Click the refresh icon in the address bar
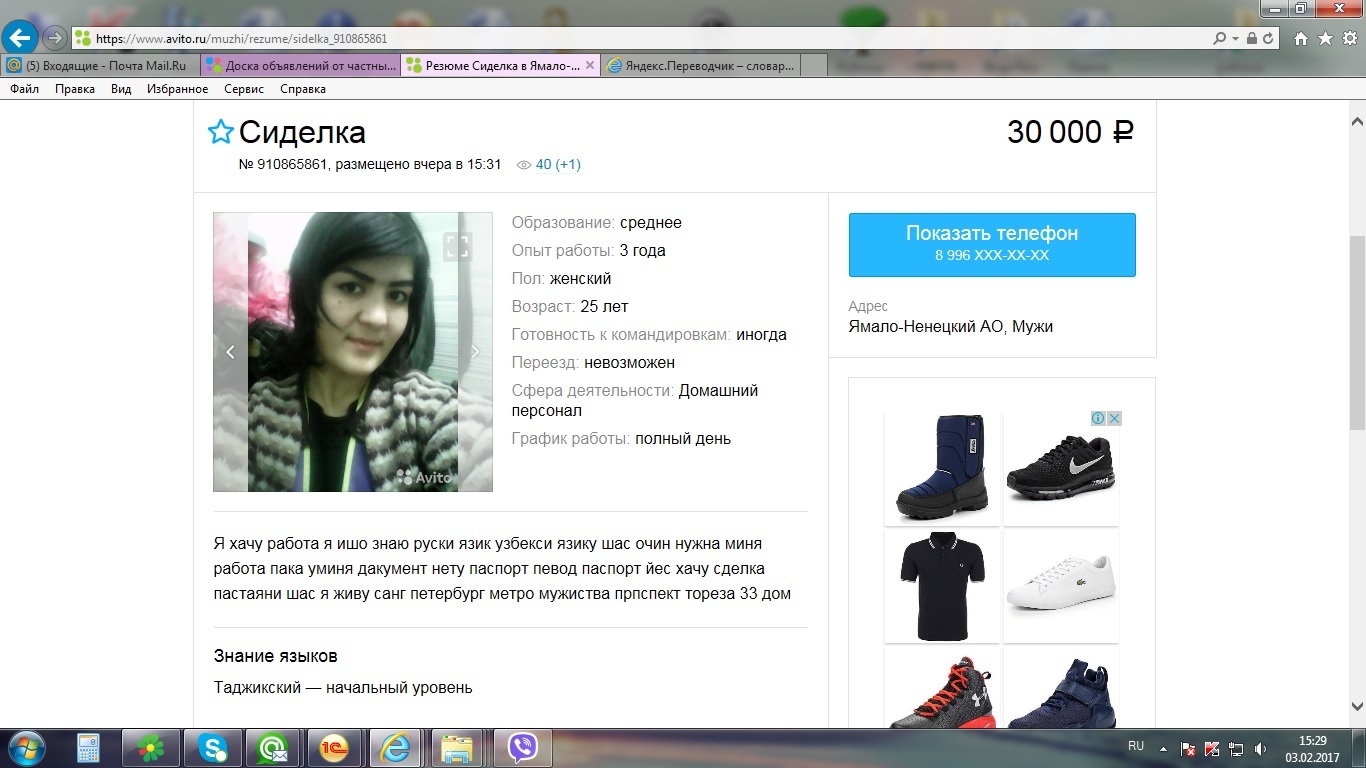Viewport: 1366px width, 768px height. coord(1268,39)
